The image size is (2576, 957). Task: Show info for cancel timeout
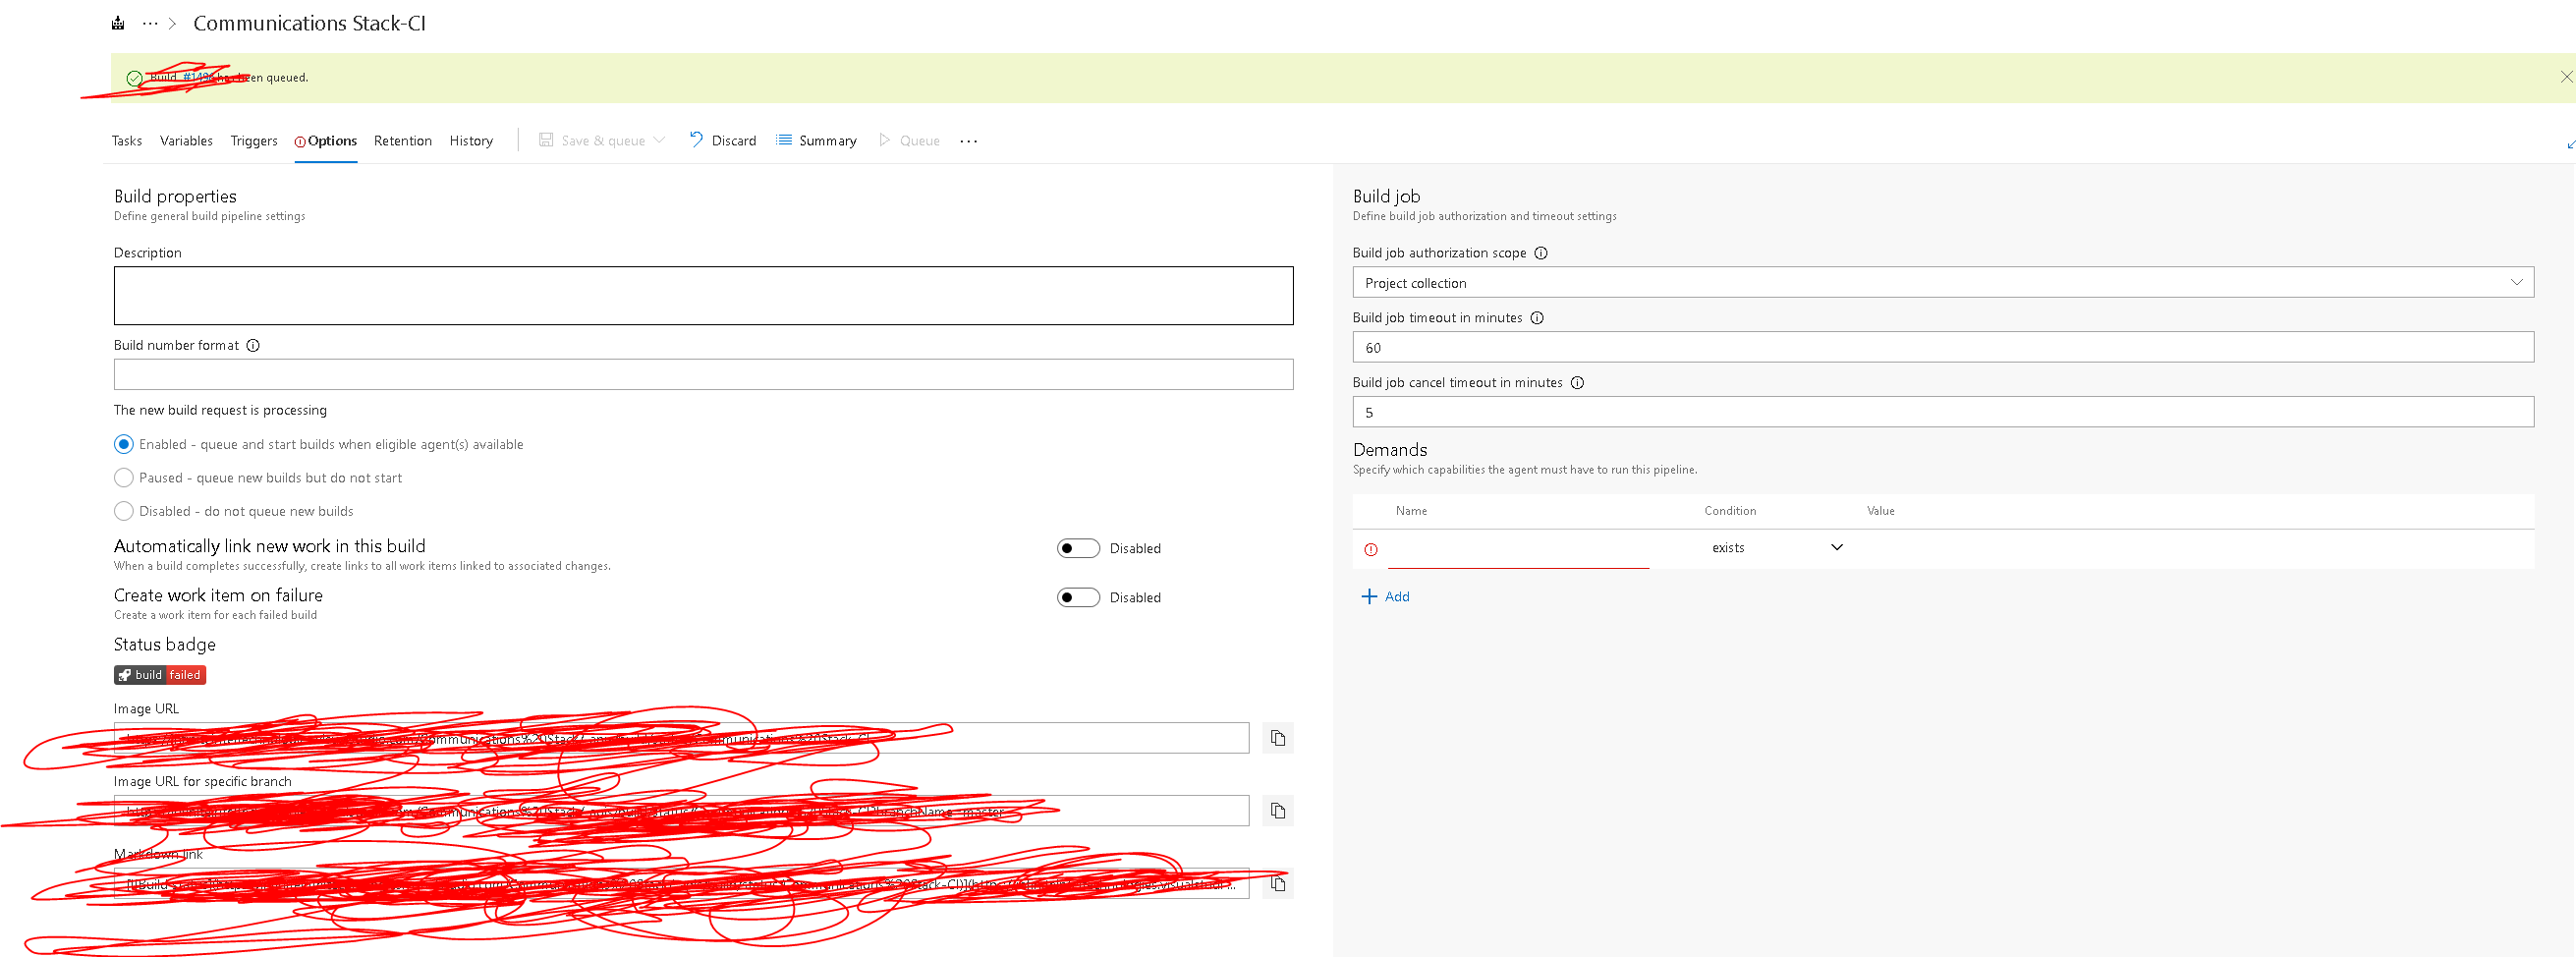1577,383
